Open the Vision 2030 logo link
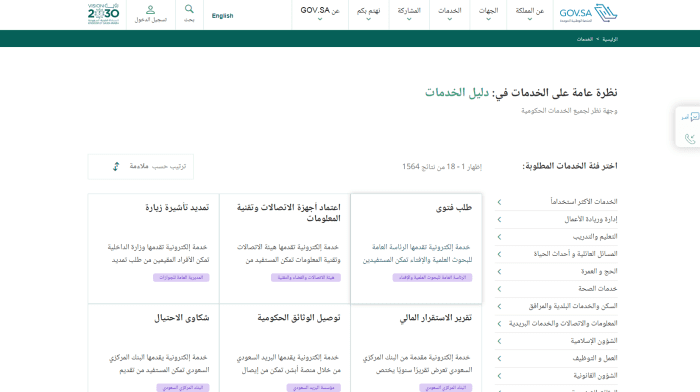 104,13
